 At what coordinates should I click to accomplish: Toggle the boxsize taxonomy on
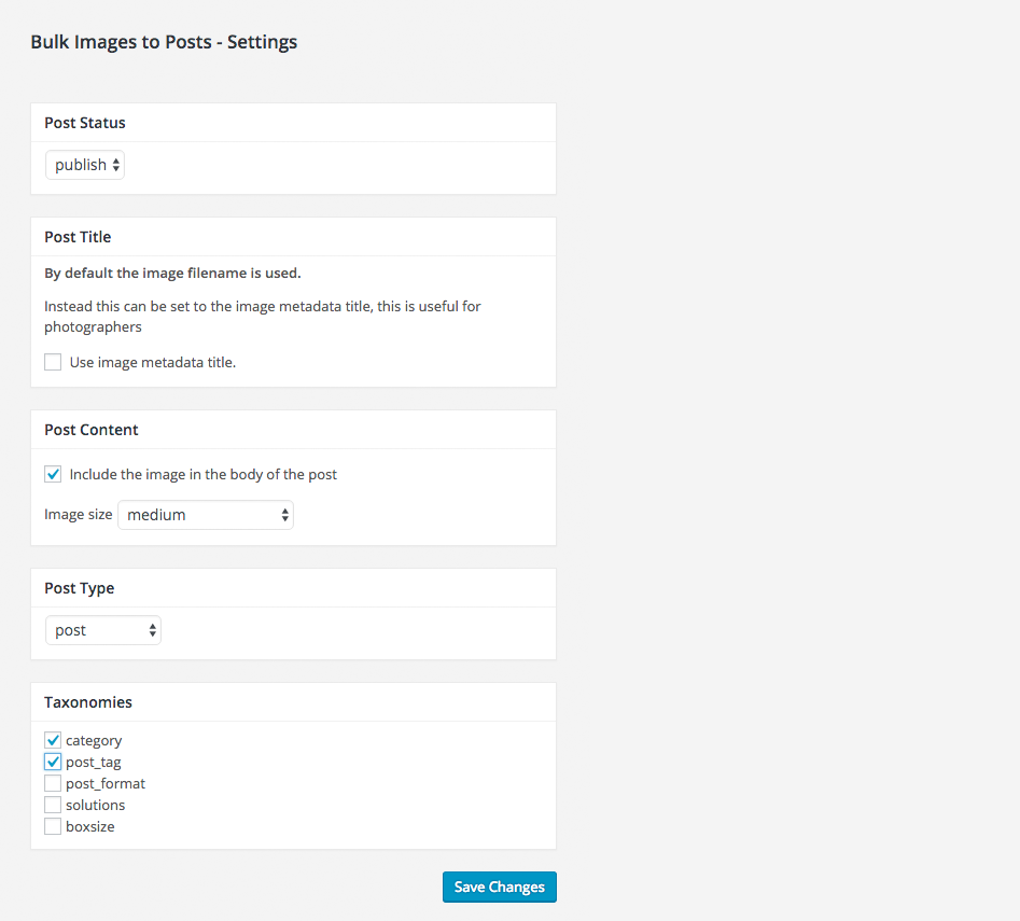(52, 826)
